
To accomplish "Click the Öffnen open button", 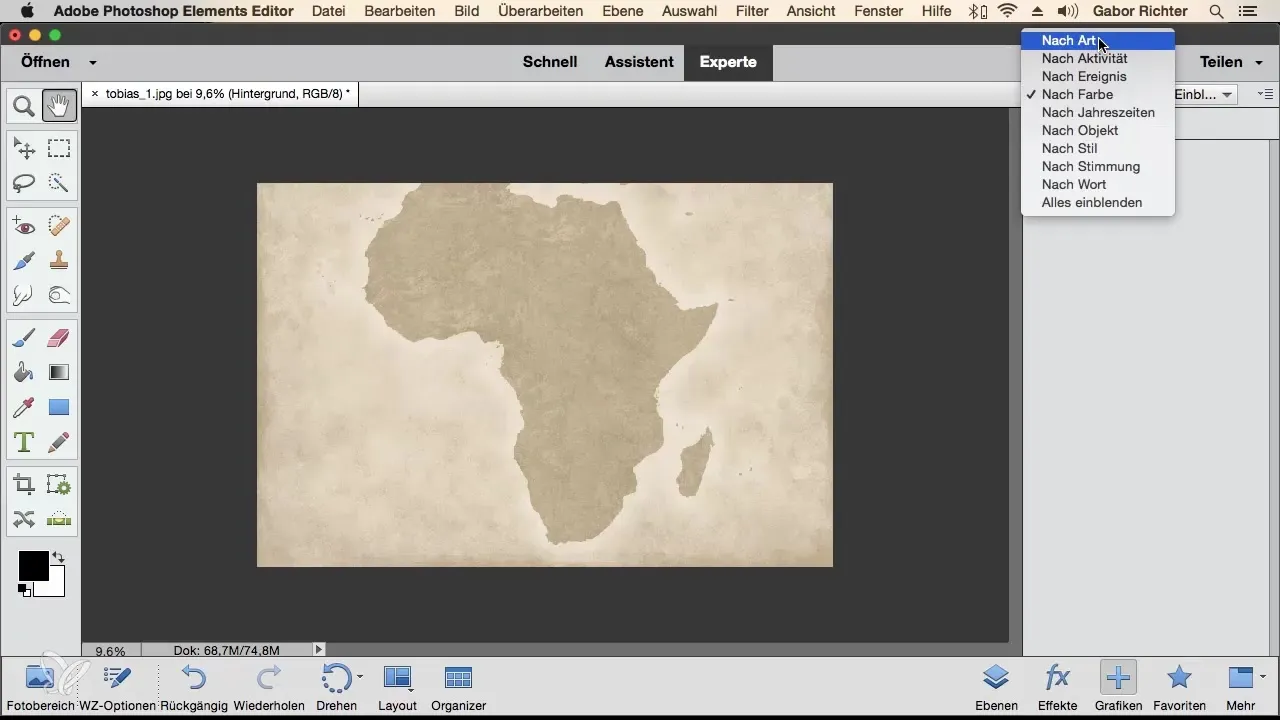I will click(x=45, y=62).
